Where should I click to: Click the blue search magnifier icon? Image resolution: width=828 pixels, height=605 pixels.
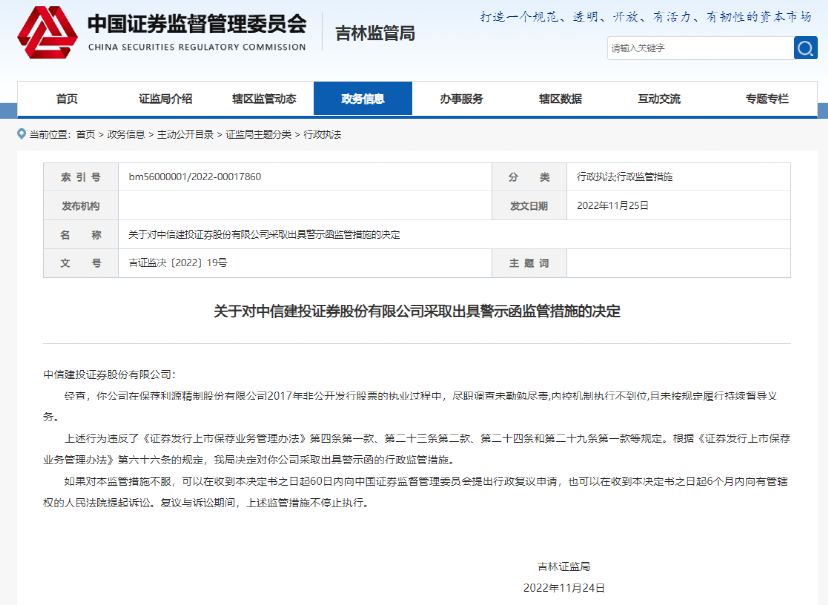[805, 48]
